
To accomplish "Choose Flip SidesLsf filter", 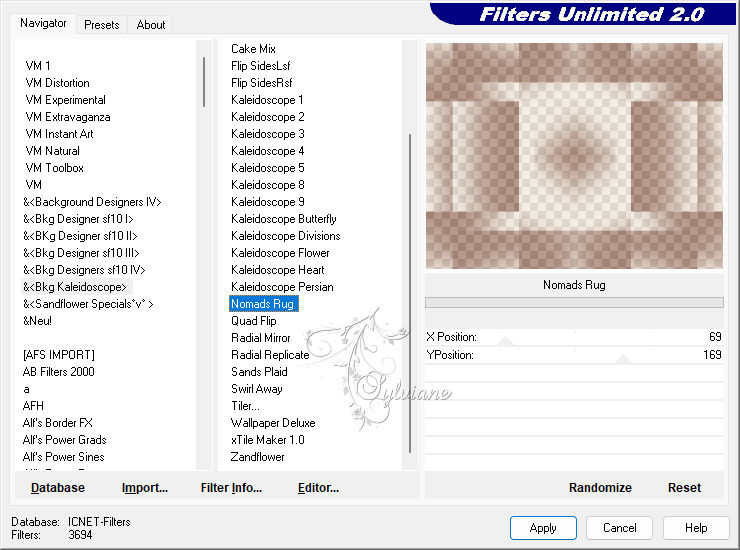I will tap(261, 66).
